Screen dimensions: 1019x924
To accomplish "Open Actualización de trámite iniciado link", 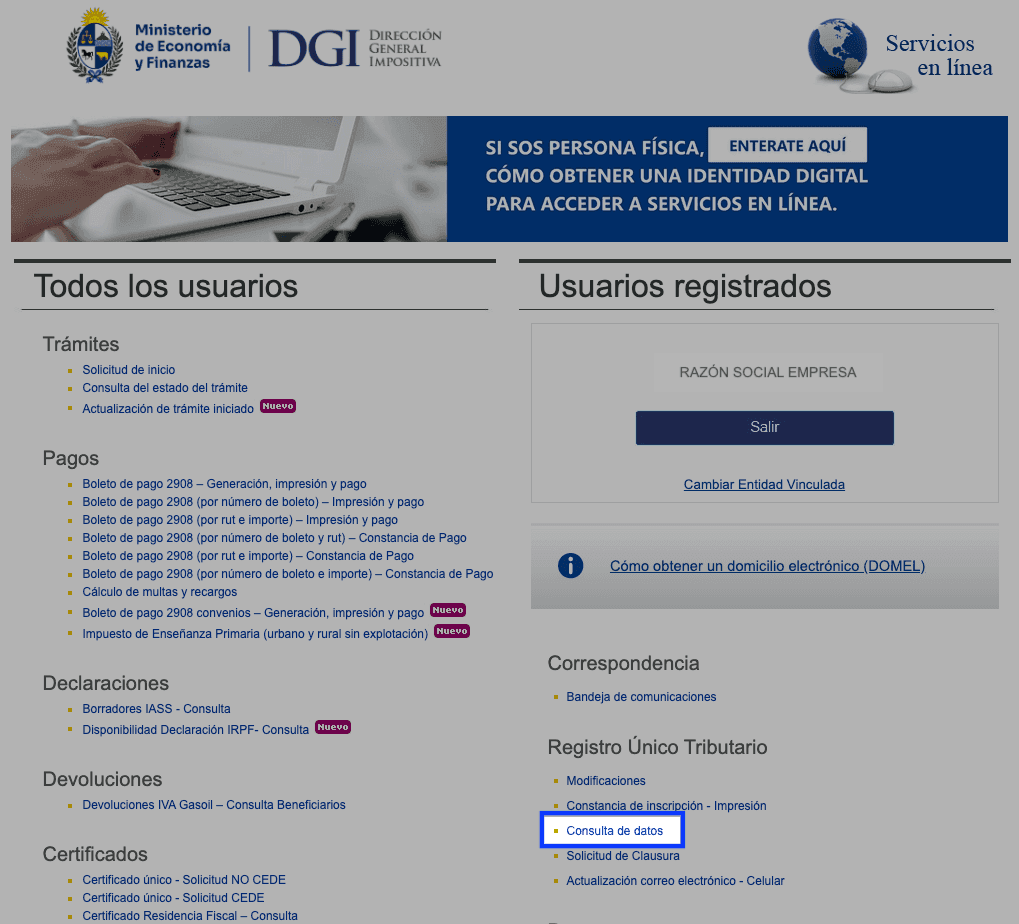I will [x=168, y=409].
